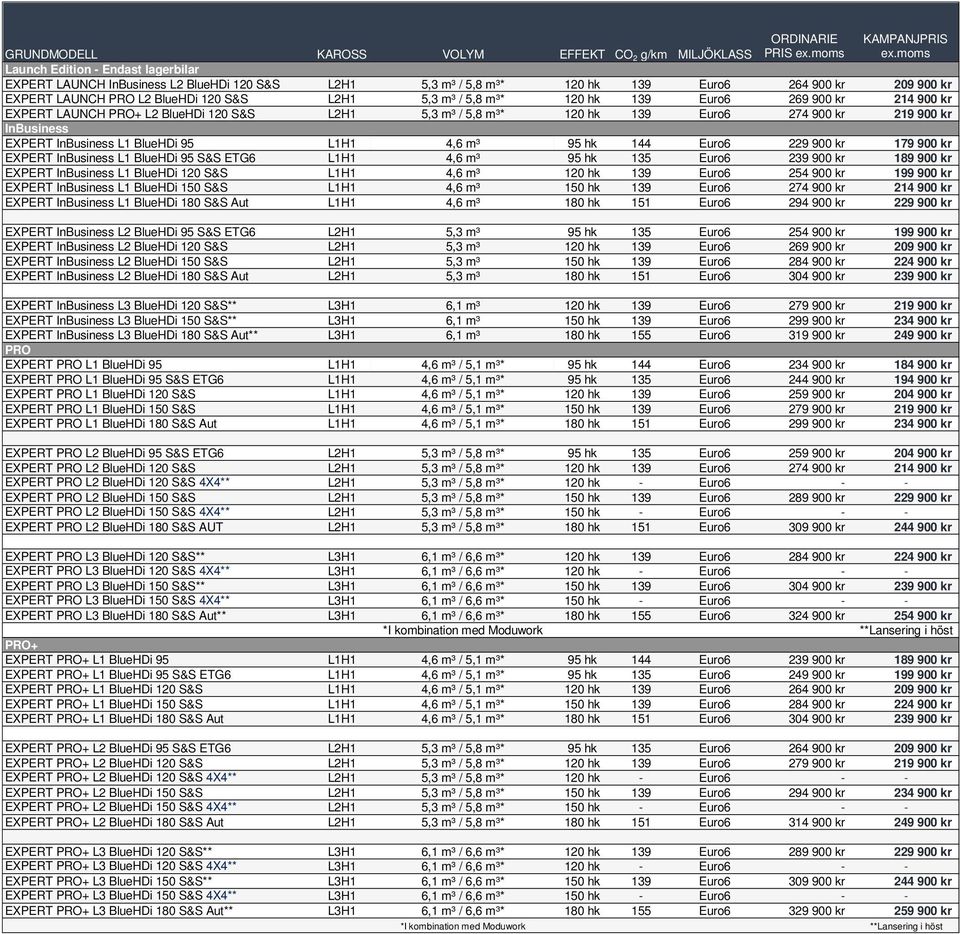Click the CO2 g/km column header
960x934 pixels.
click(x=640, y=54)
